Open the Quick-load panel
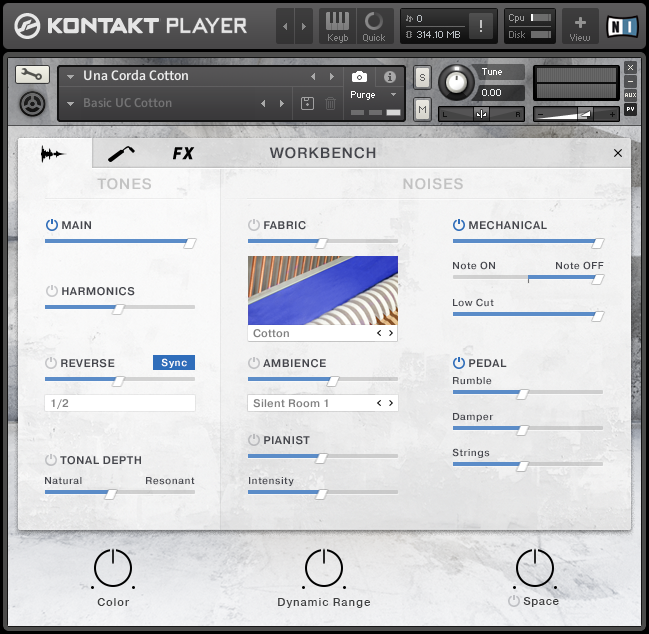649x634 pixels. click(x=374, y=26)
